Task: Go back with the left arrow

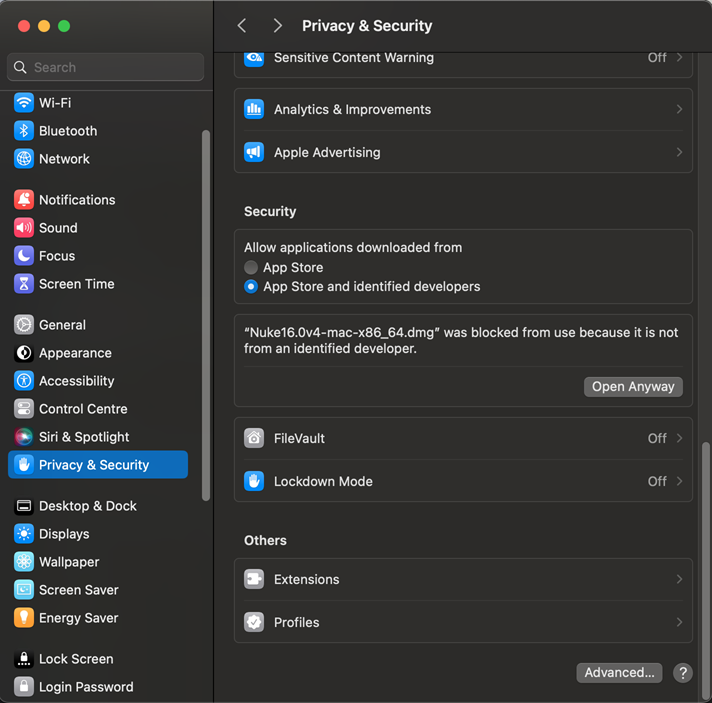Action: pyautogui.click(x=242, y=26)
